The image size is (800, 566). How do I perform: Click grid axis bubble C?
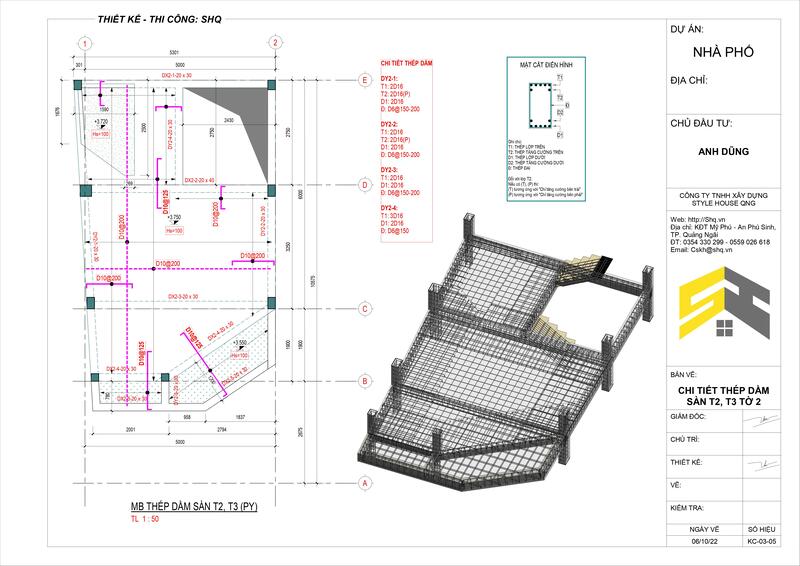tap(365, 309)
